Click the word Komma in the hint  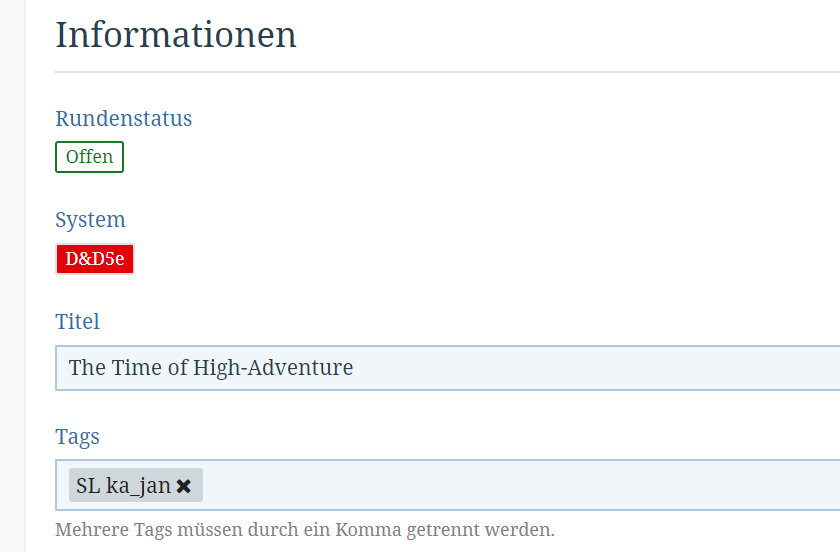[x=375, y=529]
